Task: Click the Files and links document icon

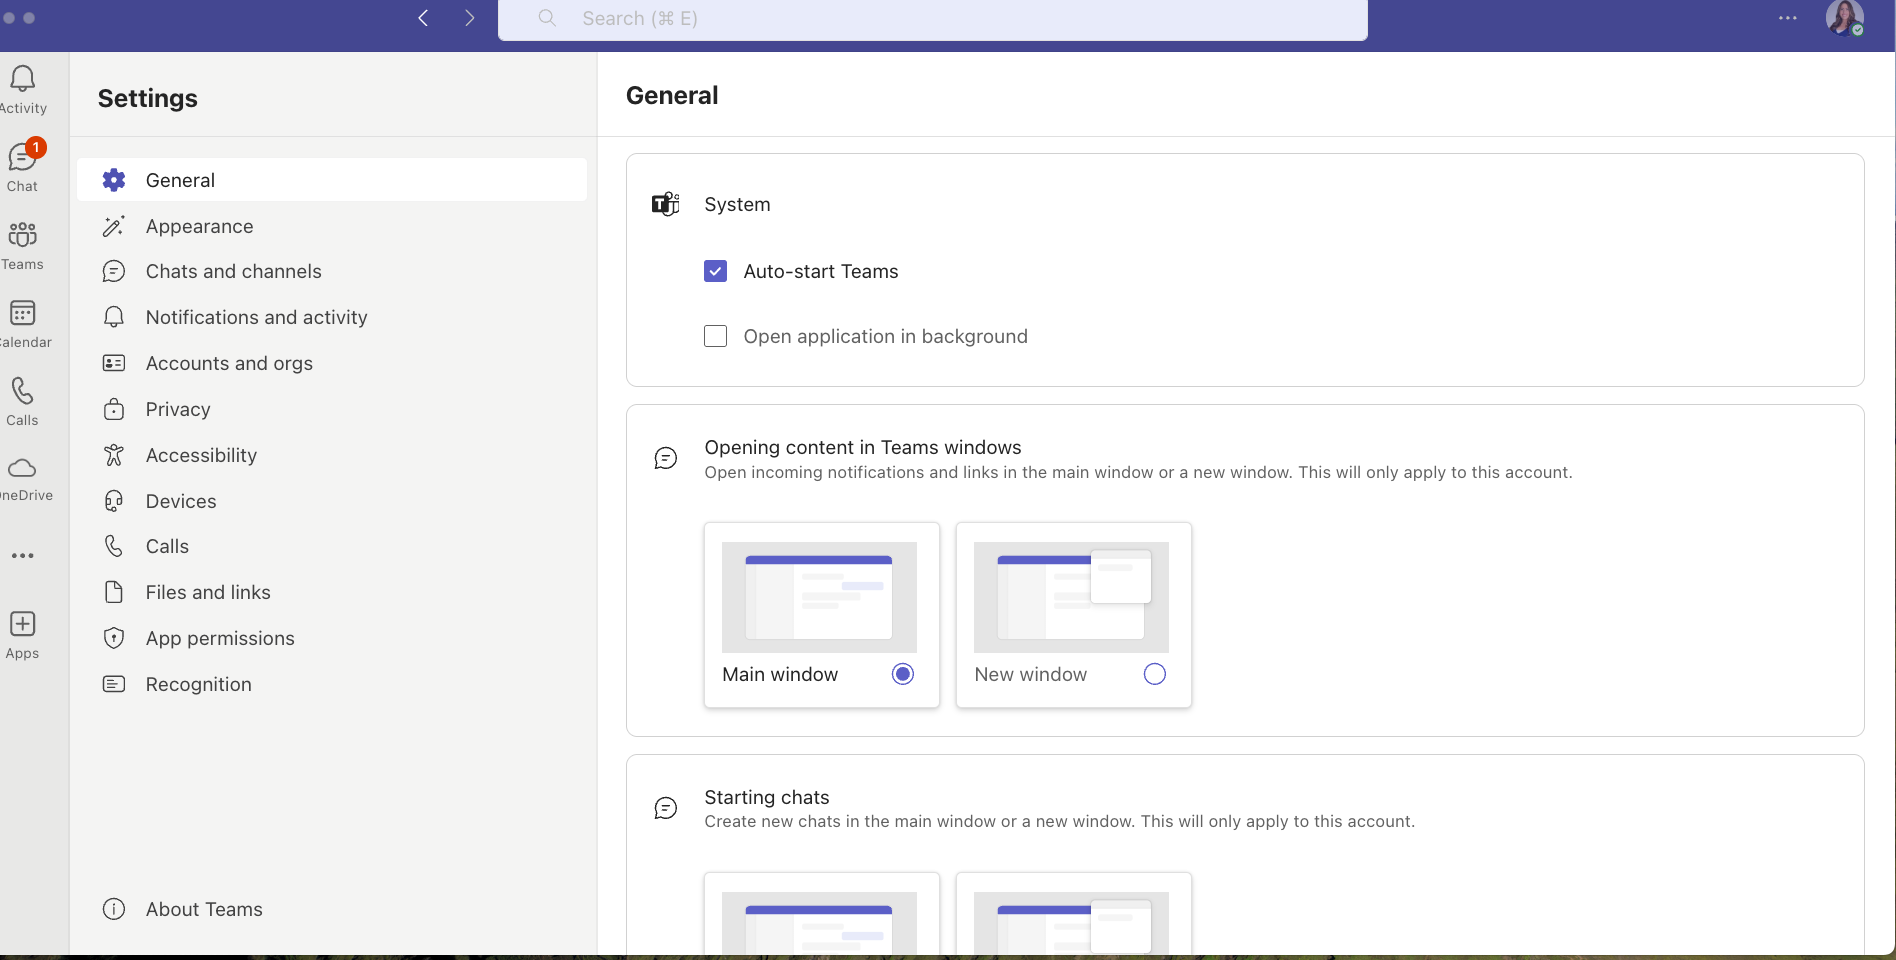Action: 114,592
